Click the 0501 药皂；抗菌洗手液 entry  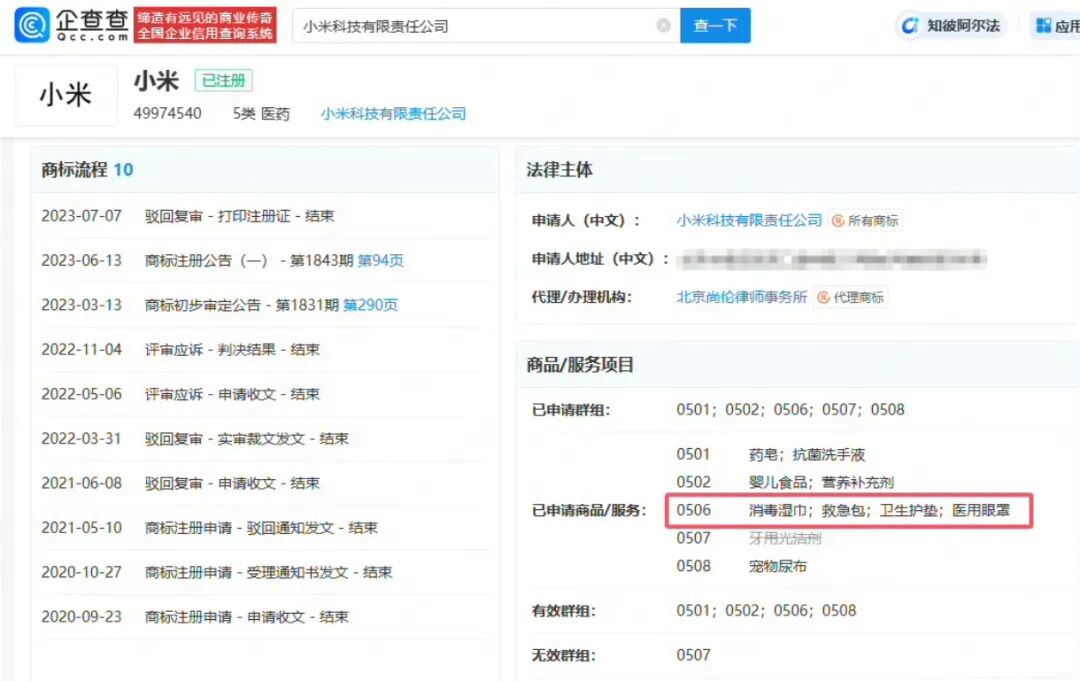pyautogui.click(x=771, y=454)
